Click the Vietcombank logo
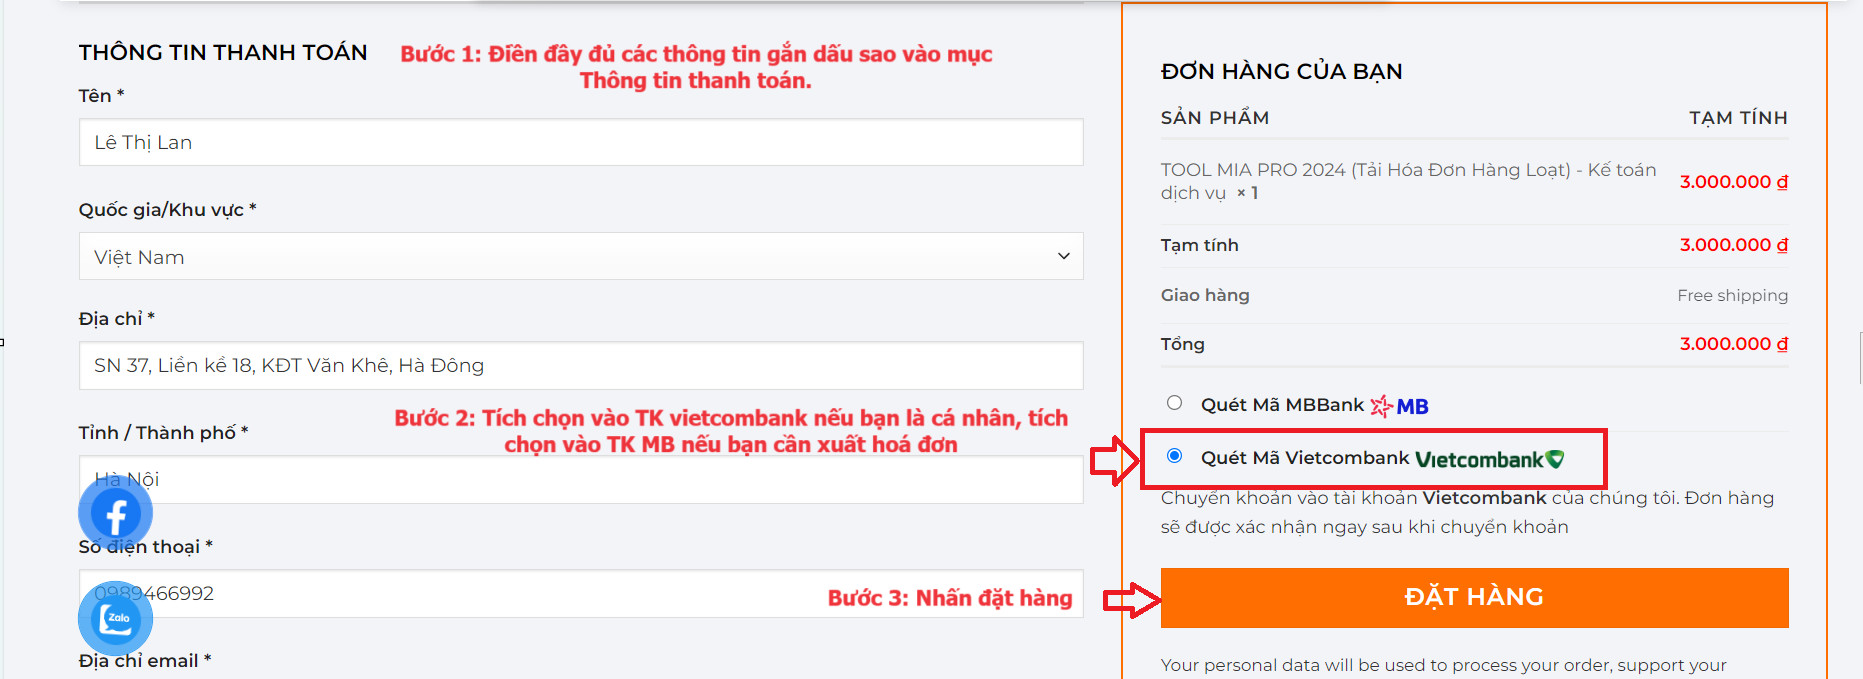Image resolution: width=1863 pixels, height=679 pixels. click(x=1490, y=459)
